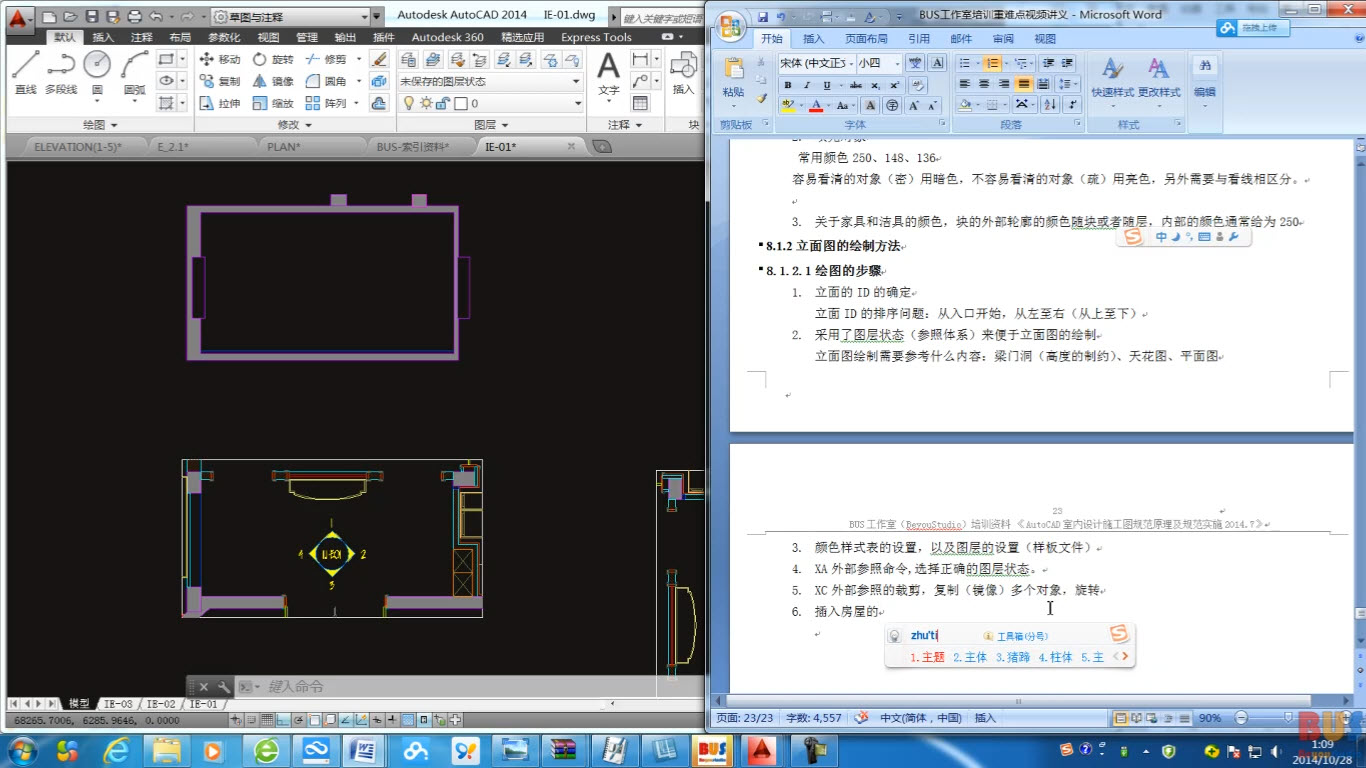The image size is (1366, 768).
Task: Select candidate 1.主题 in IME popup
Action: tap(927, 657)
